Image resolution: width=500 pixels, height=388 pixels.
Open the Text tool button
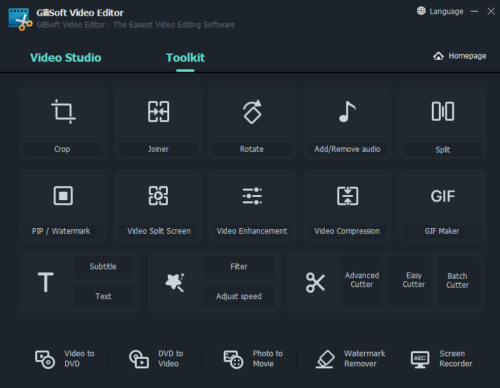pos(103,296)
